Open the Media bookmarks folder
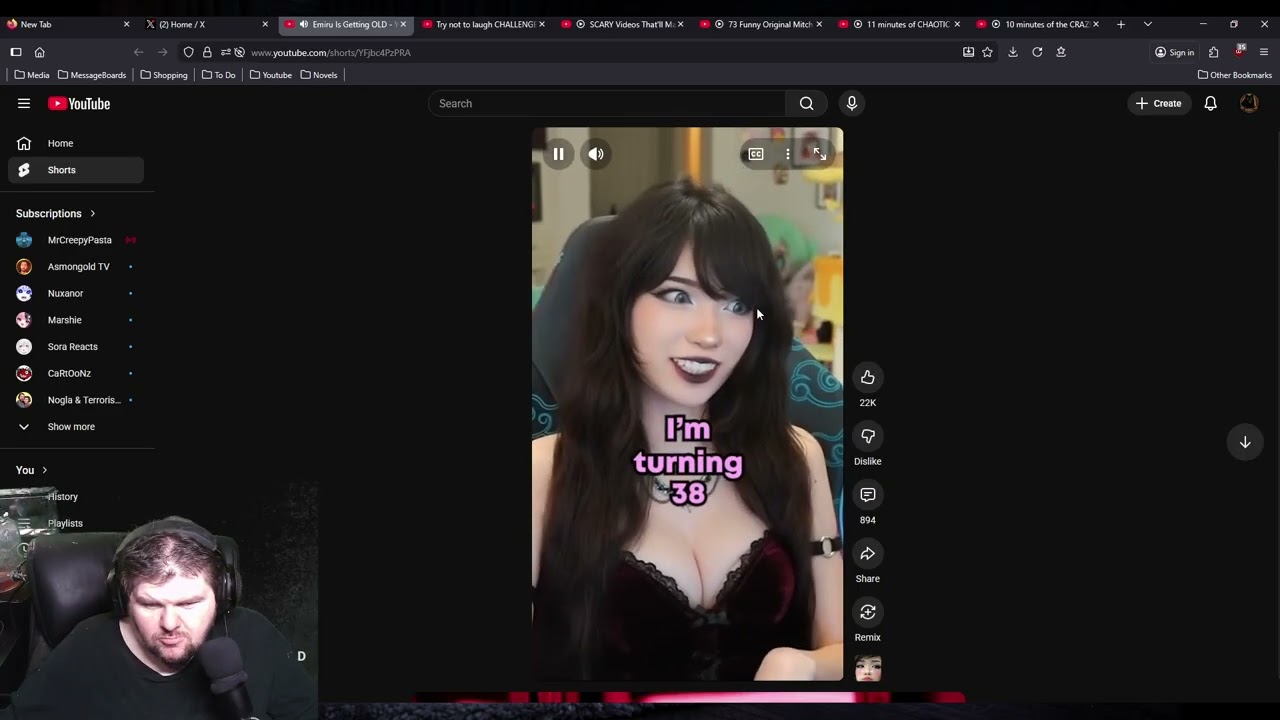 click(x=32, y=75)
